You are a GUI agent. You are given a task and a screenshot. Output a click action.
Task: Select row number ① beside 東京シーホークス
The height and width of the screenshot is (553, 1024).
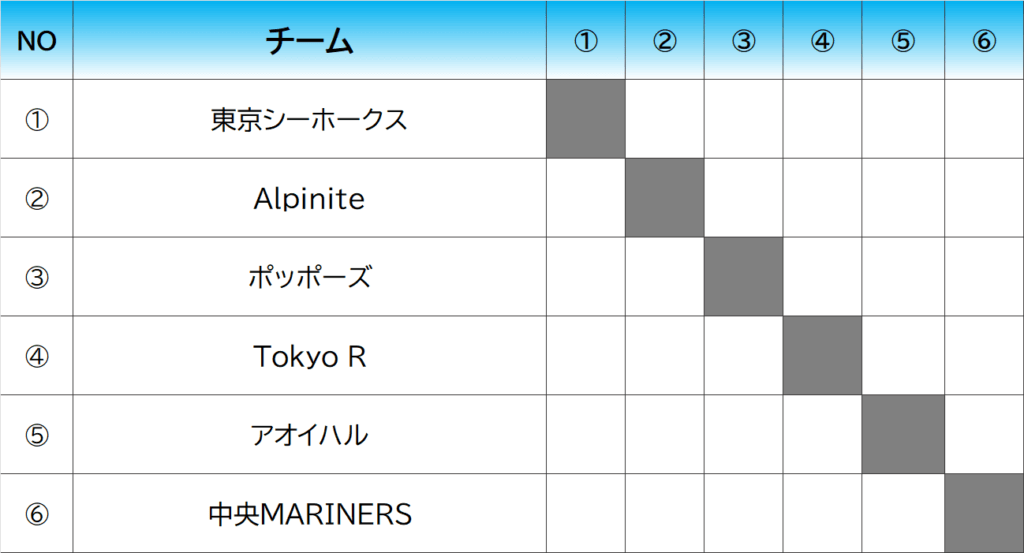[x=37, y=120]
